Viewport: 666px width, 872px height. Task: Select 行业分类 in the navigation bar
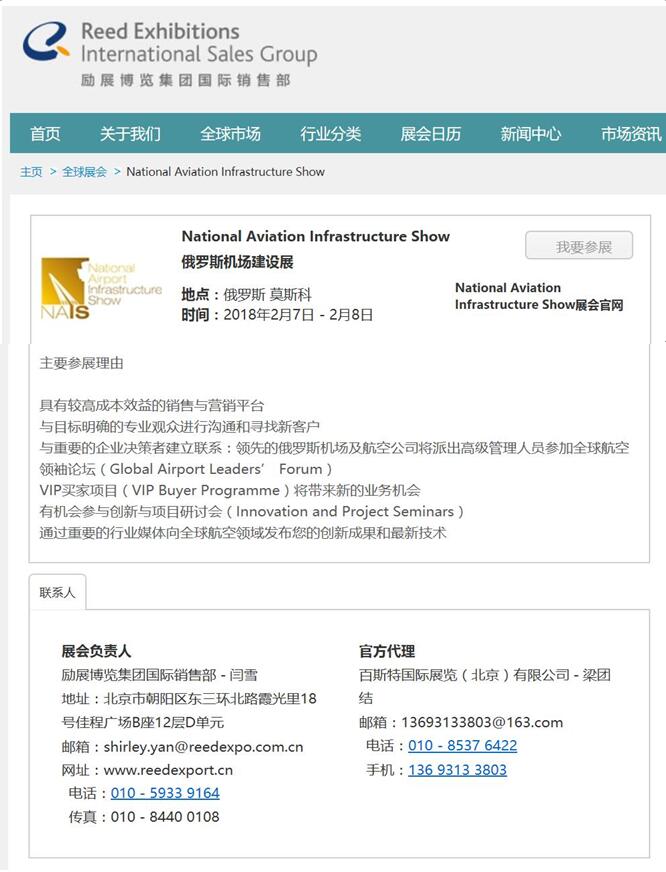coord(330,134)
